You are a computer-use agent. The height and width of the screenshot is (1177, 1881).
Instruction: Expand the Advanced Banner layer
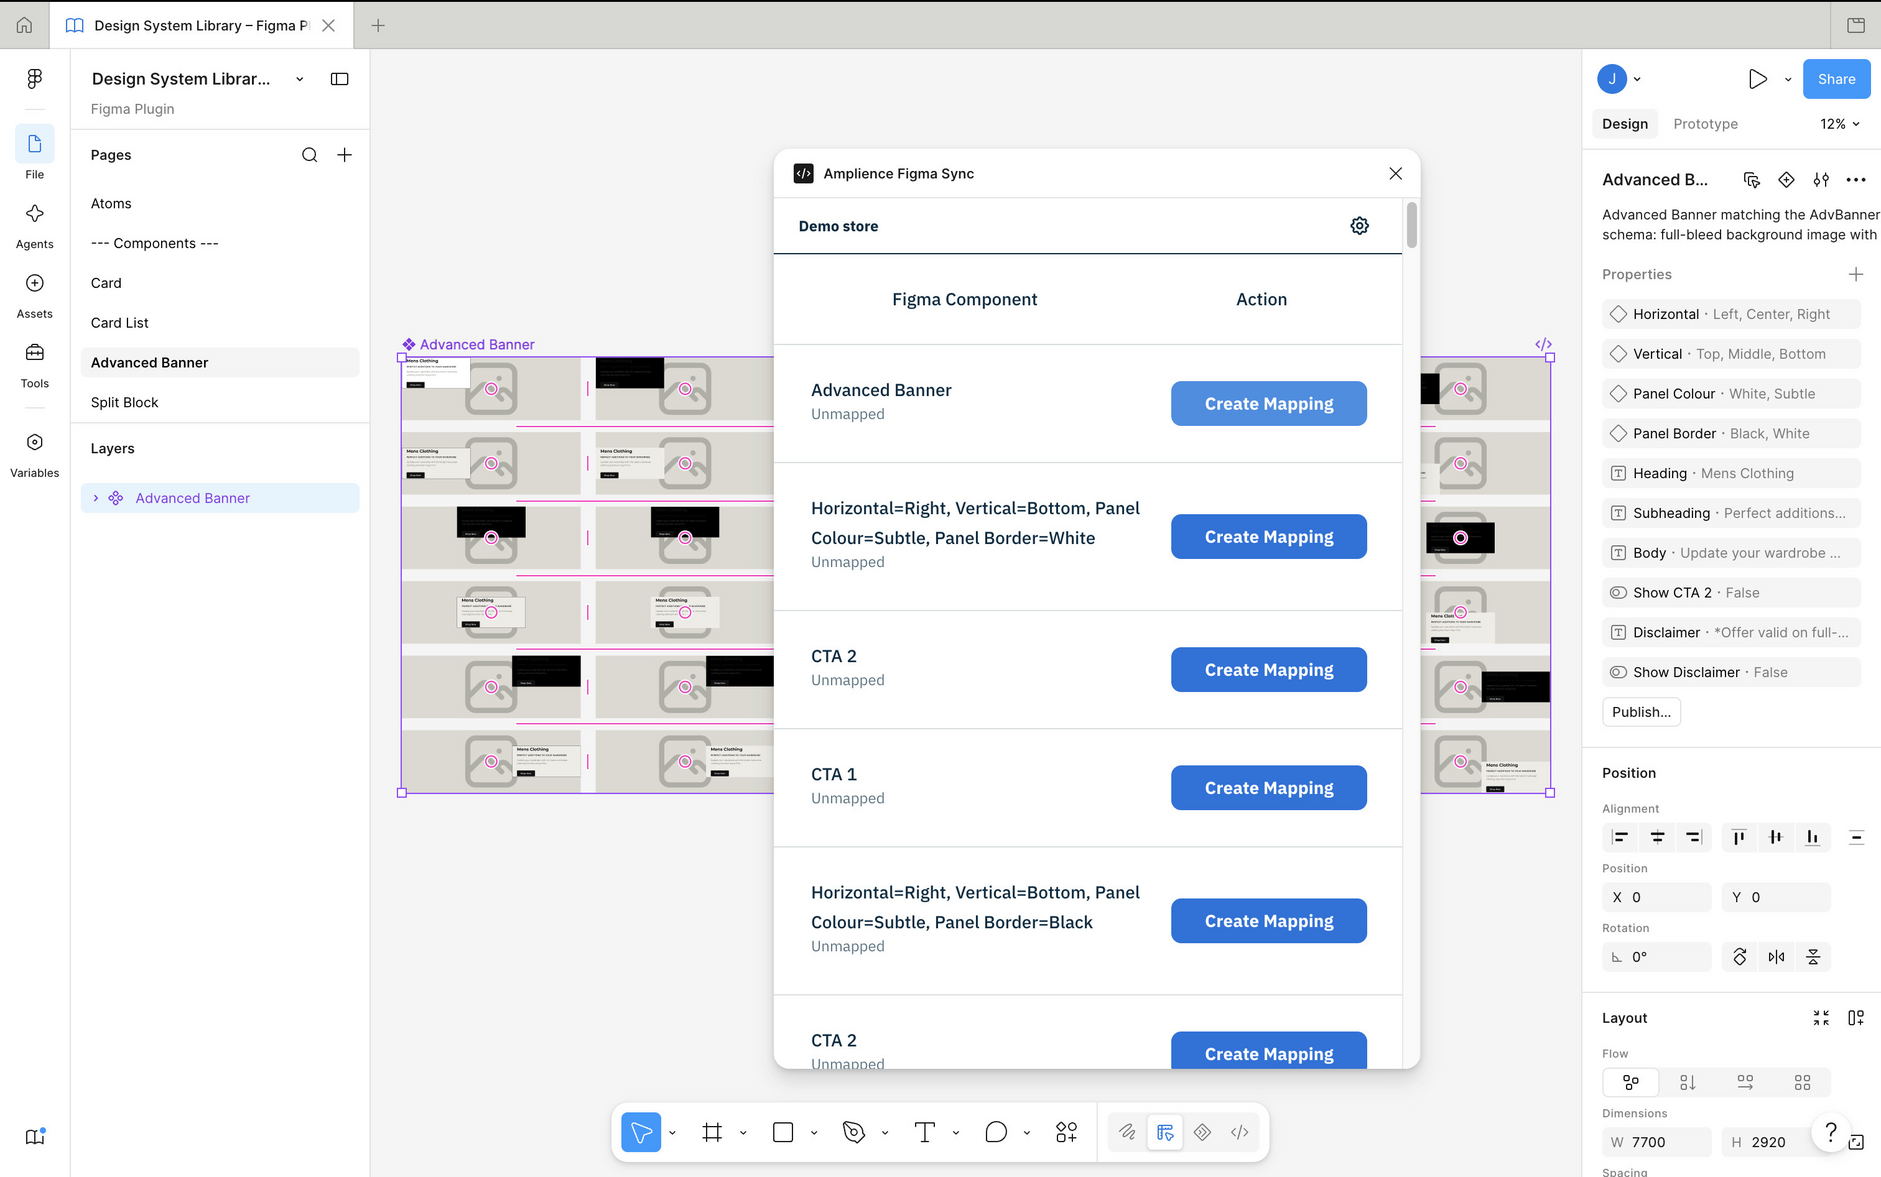(x=96, y=498)
